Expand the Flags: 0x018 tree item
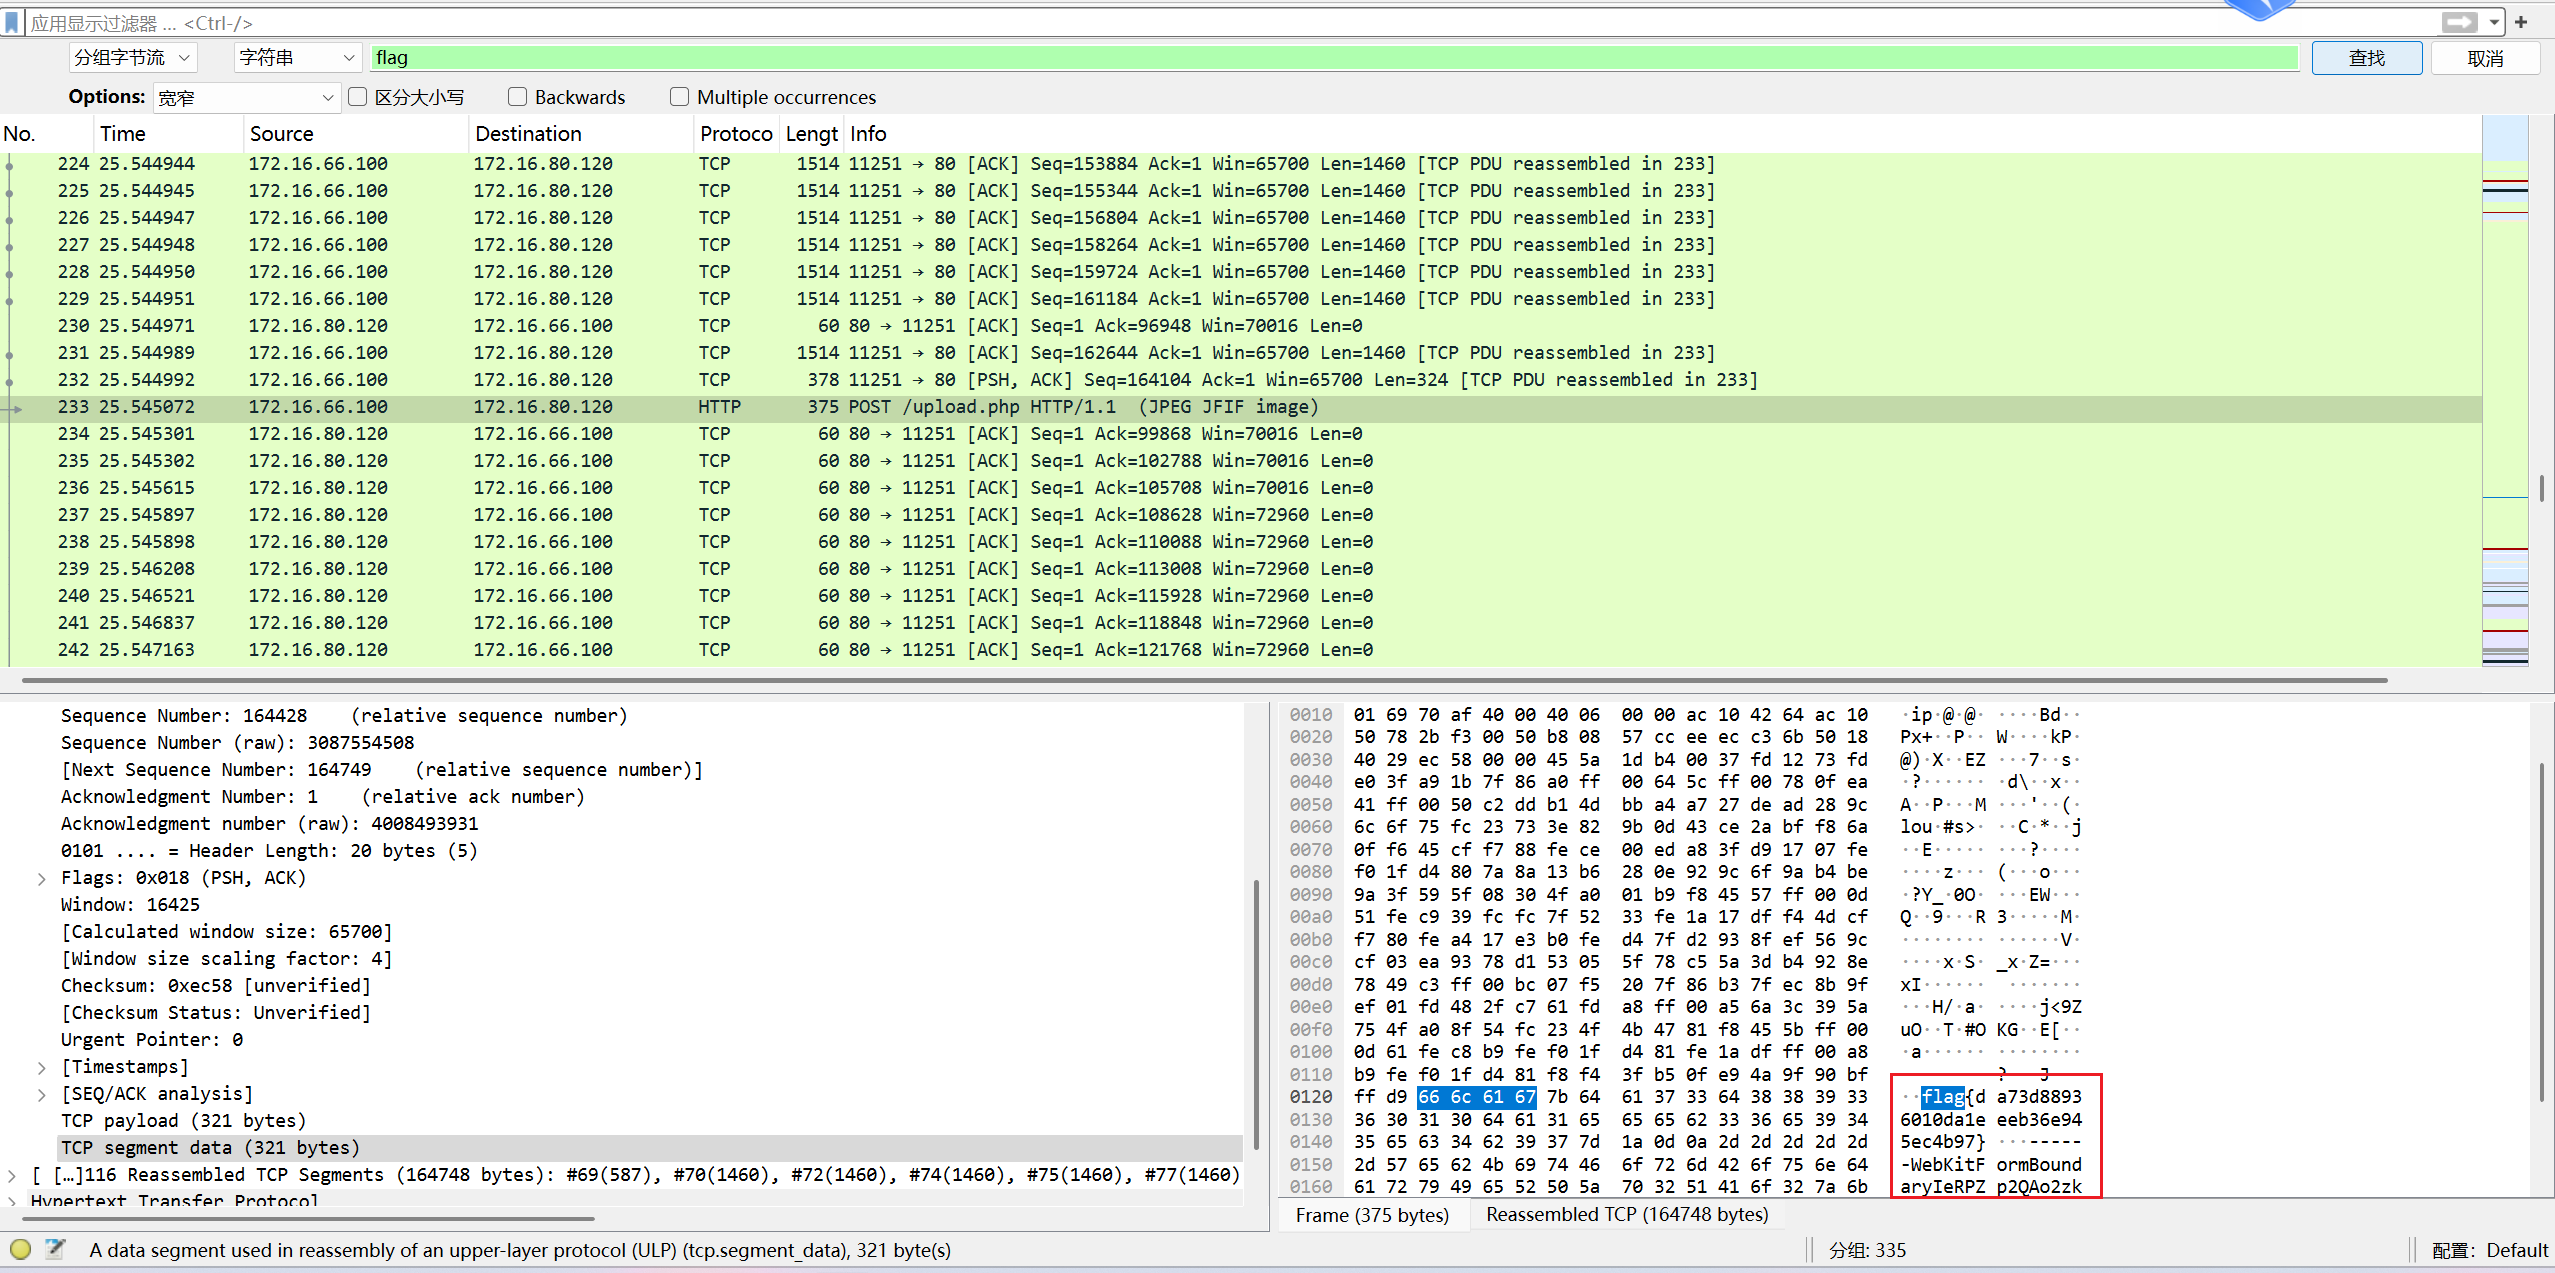 point(42,878)
